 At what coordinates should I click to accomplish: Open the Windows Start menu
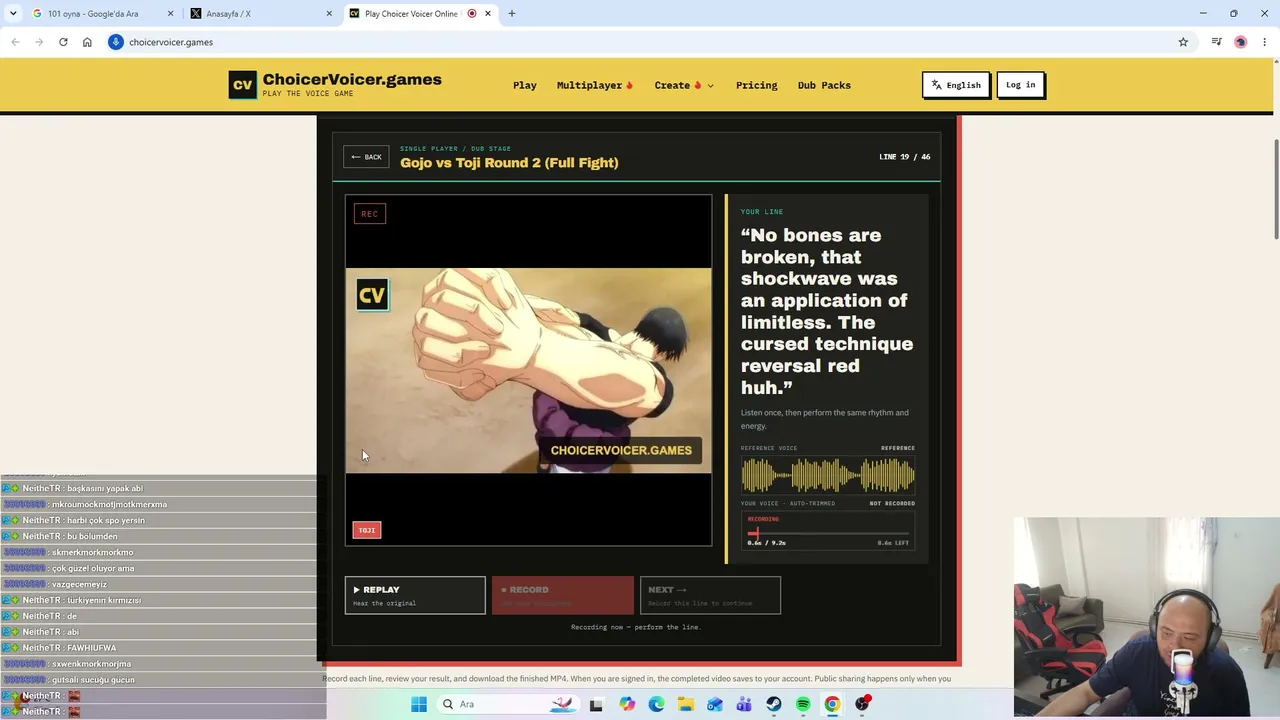(x=419, y=704)
